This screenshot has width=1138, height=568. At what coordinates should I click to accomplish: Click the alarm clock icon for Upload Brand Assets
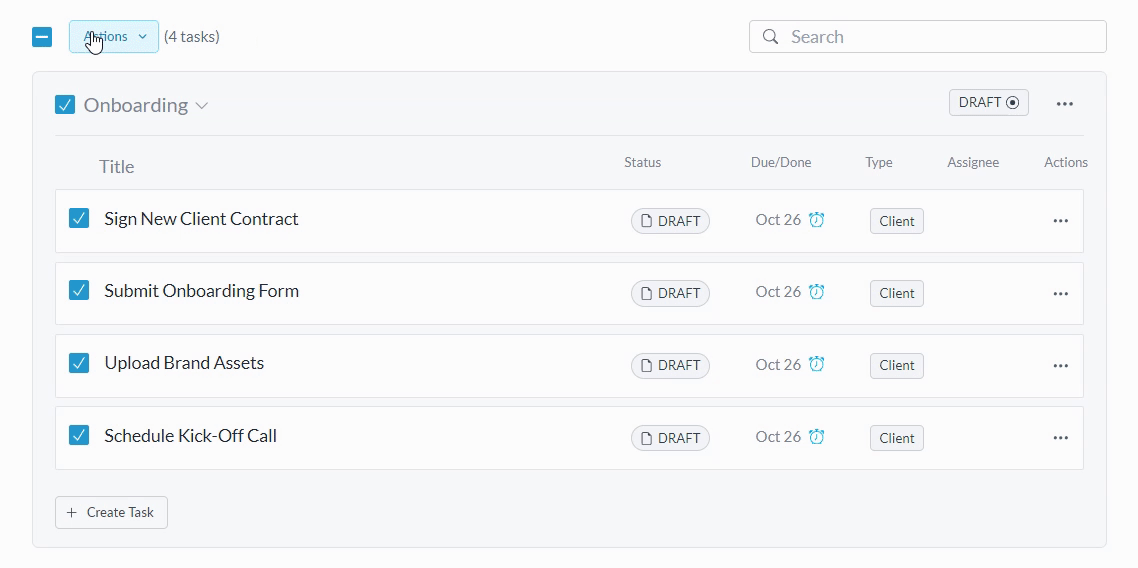(x=816, y=365)
